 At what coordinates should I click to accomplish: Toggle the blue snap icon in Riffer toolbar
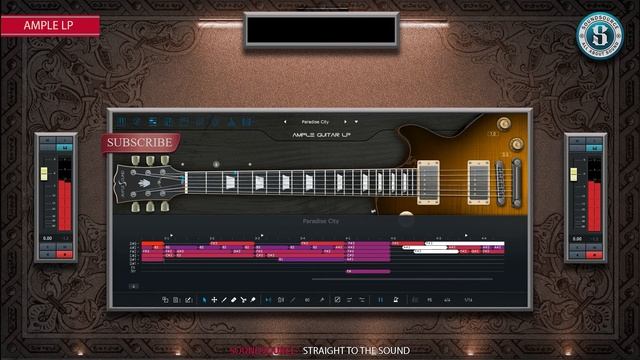(268, 300)
